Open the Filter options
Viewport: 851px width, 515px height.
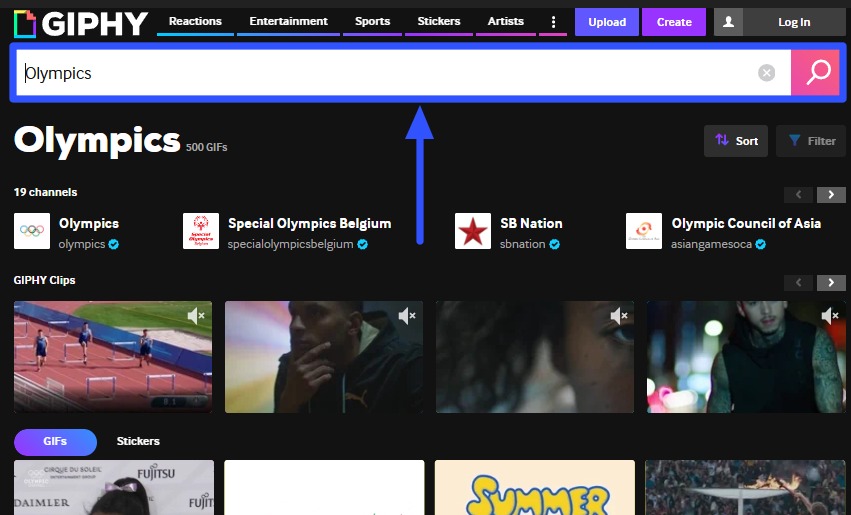(x=810, y=141)
